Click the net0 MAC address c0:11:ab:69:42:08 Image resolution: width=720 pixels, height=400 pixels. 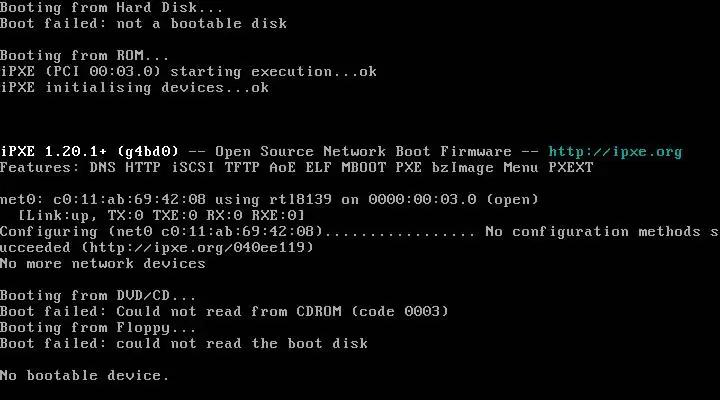click(x=129, y=200)
